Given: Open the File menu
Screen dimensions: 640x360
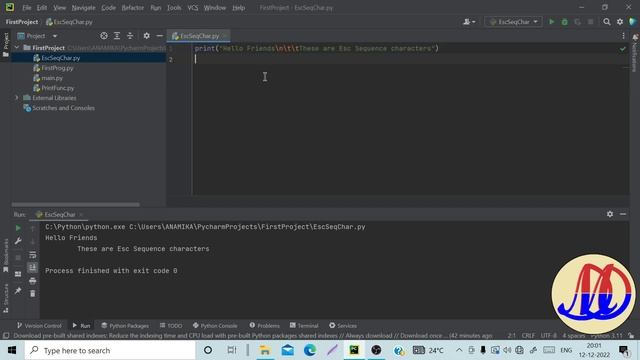Looking at the screenshot, I should (x=27, y=7).
